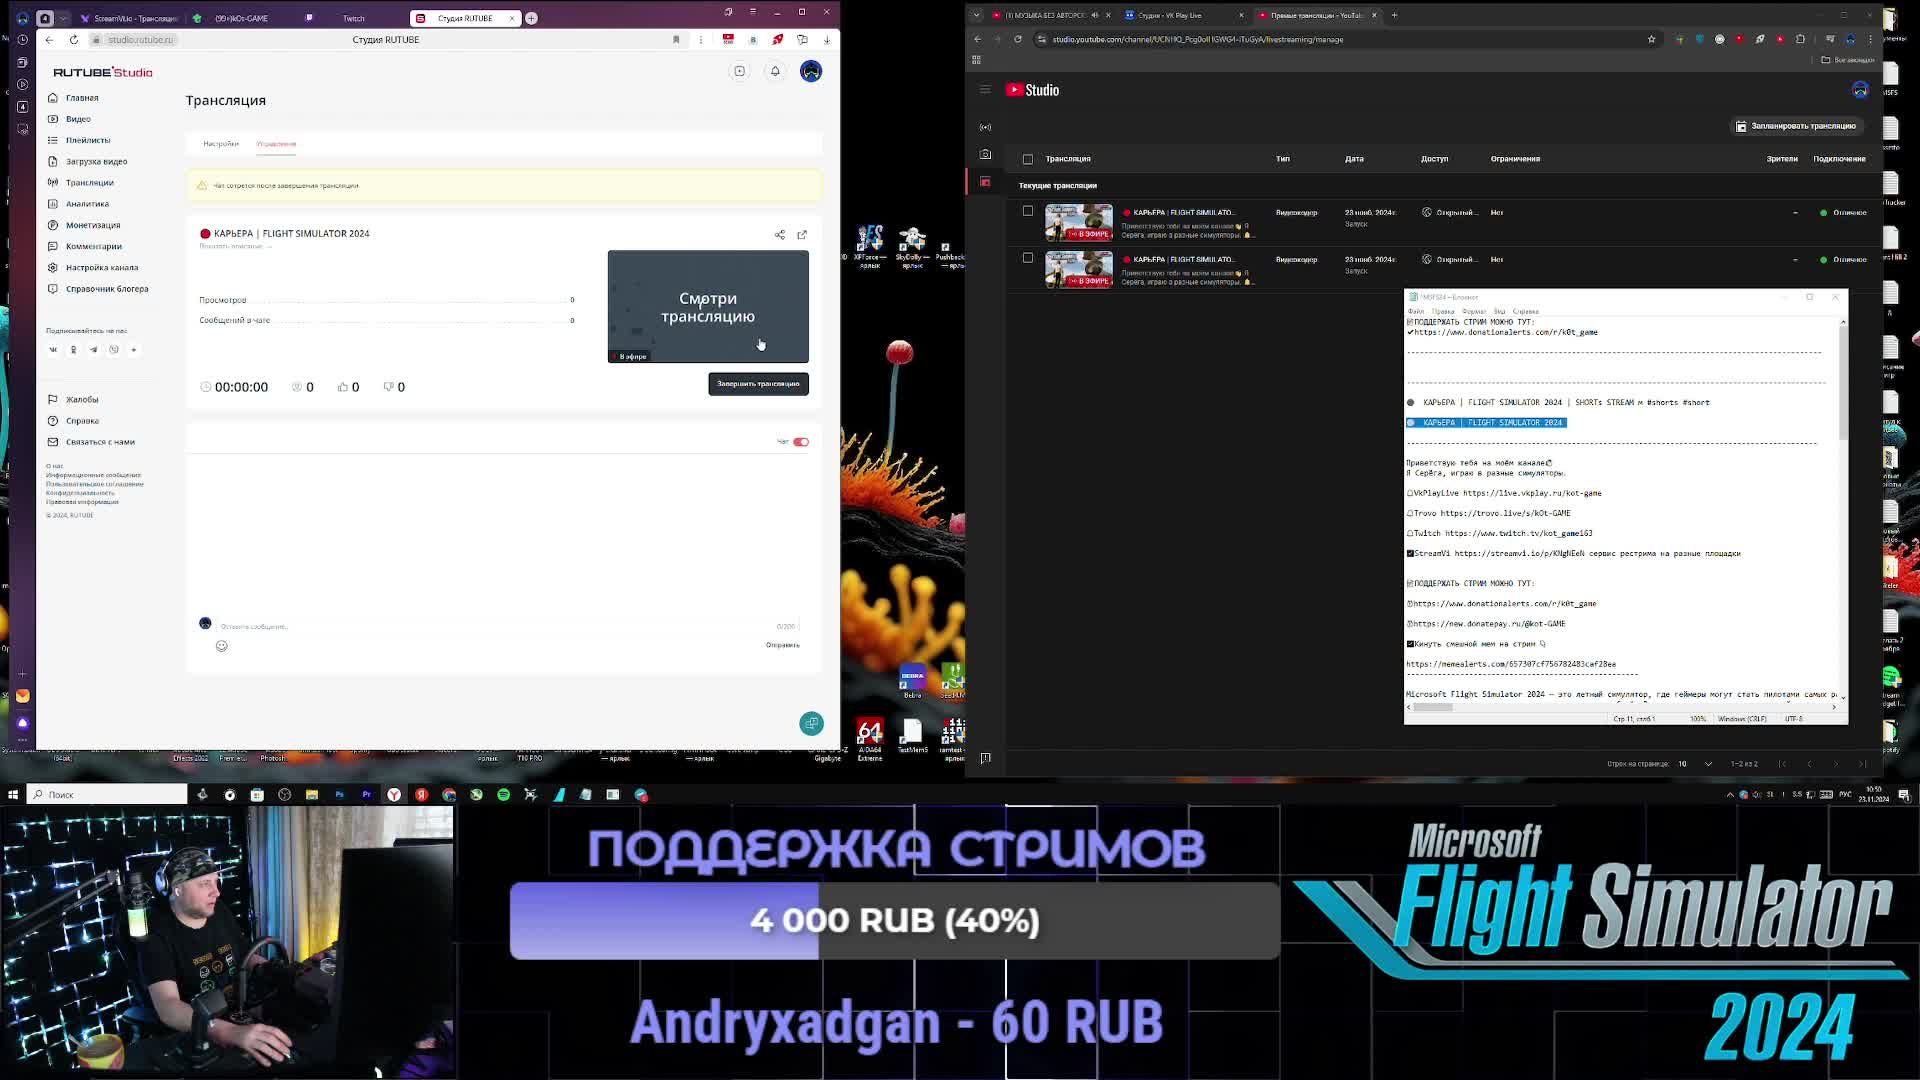Check the second live broadcast row checkbox

1028,259
